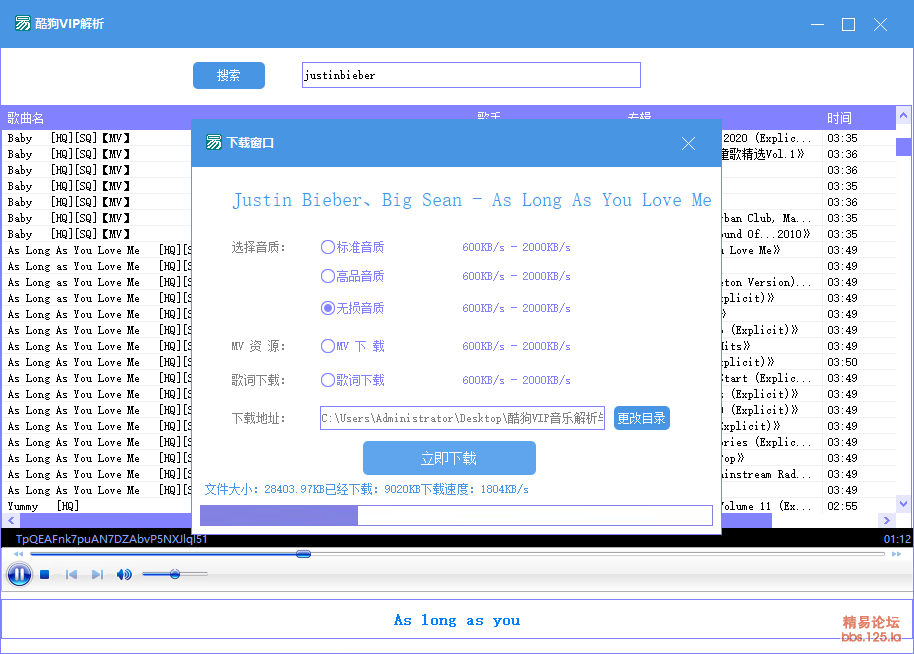Click the "2020 (Explic..." album cell
The width and height of the screenshot is (914, 654).
(767, 138)
